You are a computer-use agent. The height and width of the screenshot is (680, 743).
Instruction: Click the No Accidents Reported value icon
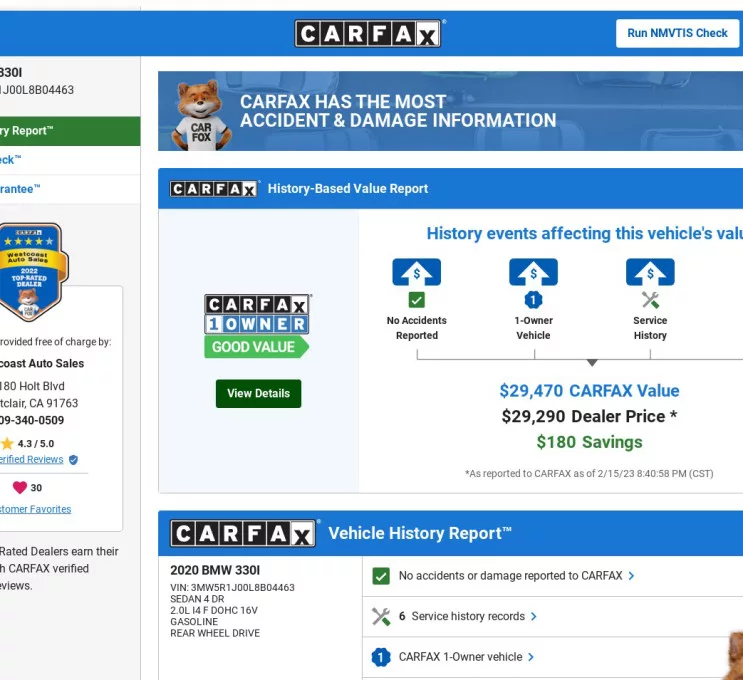click(x=416, y=272)
